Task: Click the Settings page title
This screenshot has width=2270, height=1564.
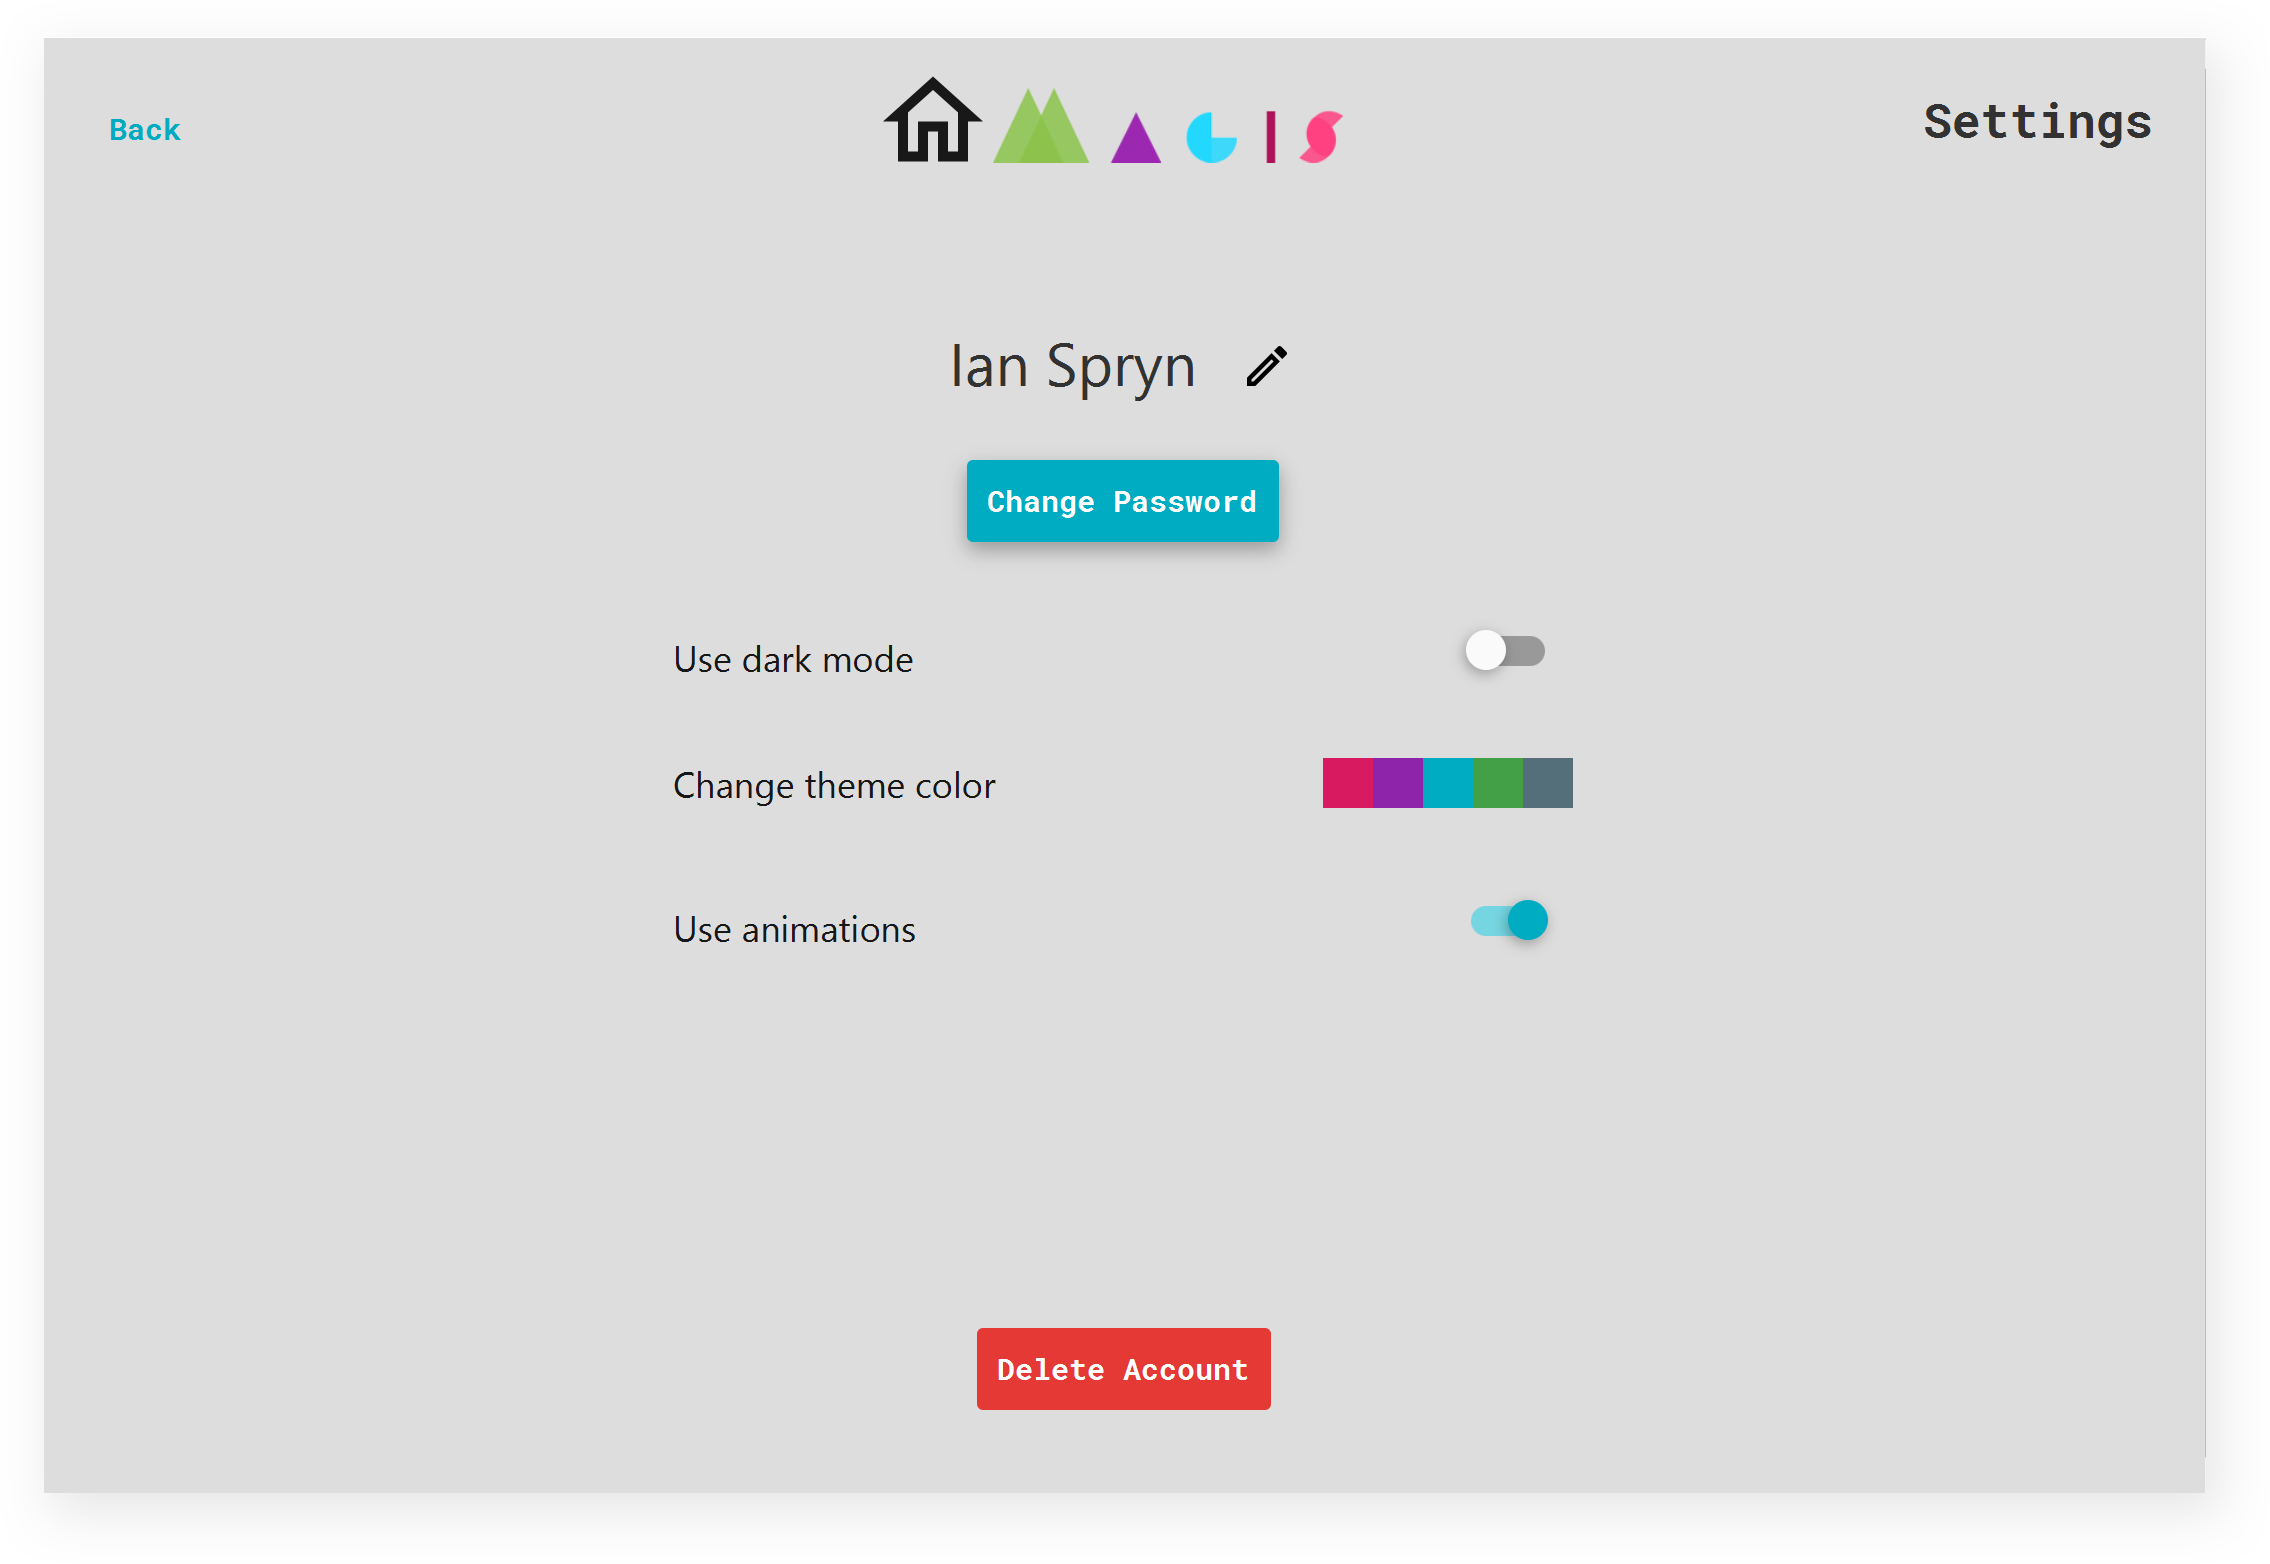Action: (2037, 122)
